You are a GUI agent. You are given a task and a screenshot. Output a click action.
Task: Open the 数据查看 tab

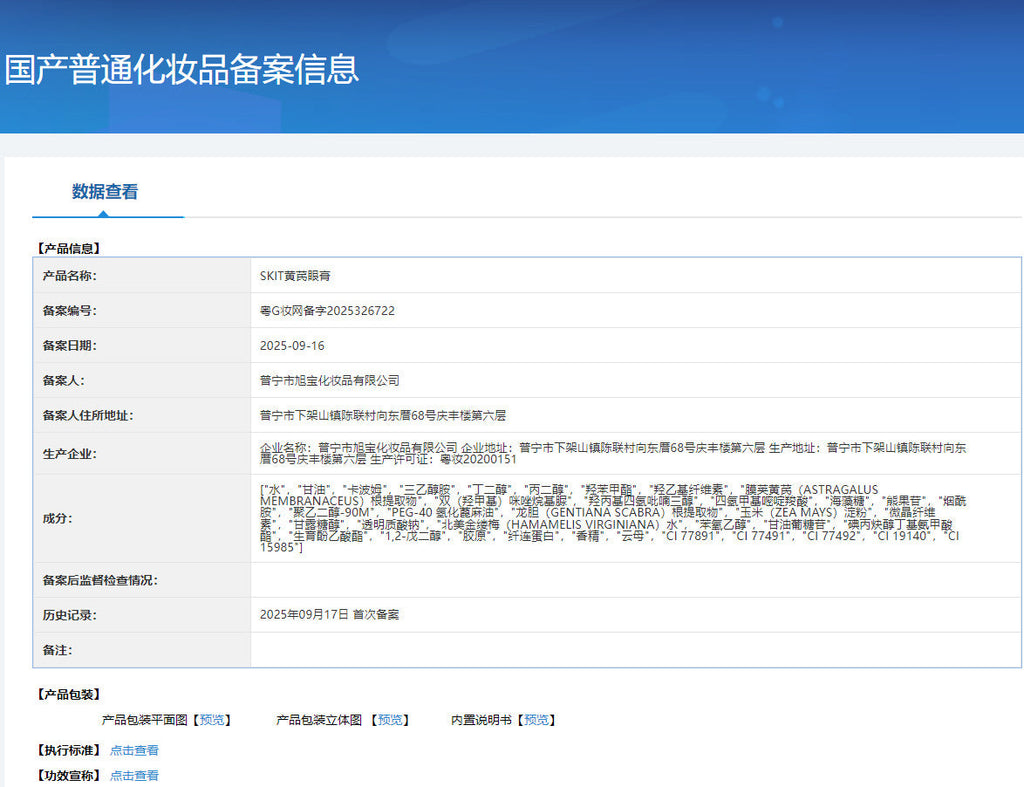[105, 191]
